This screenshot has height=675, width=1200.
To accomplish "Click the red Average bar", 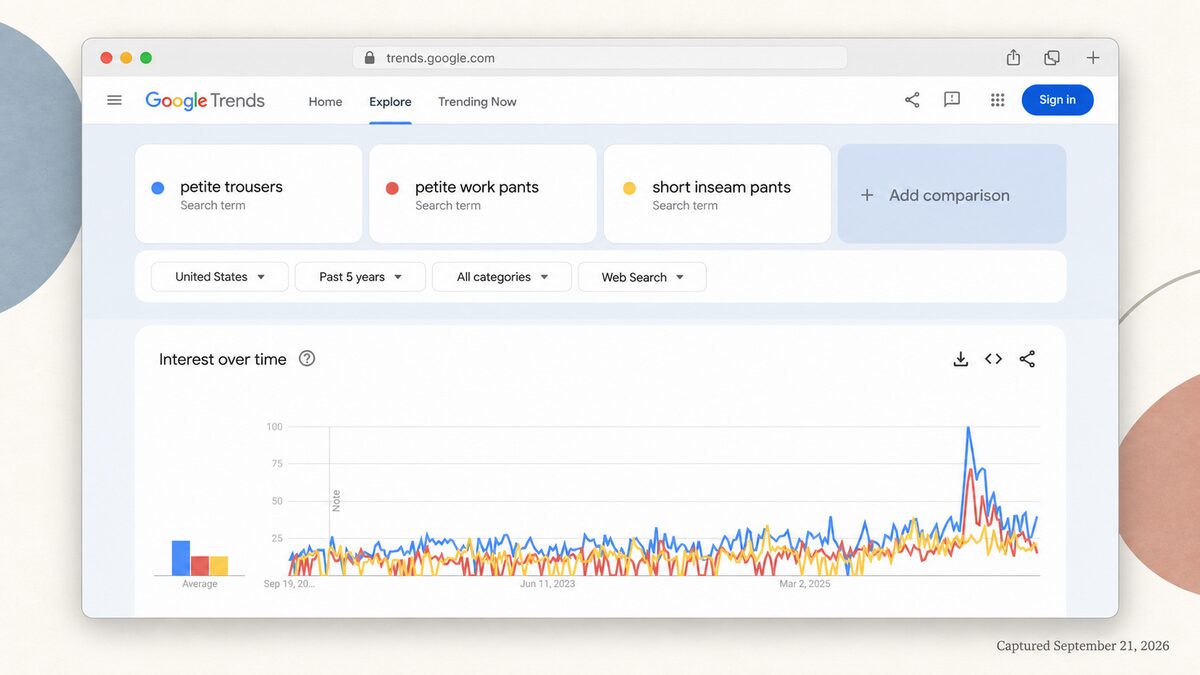I will tap(200, 566).
